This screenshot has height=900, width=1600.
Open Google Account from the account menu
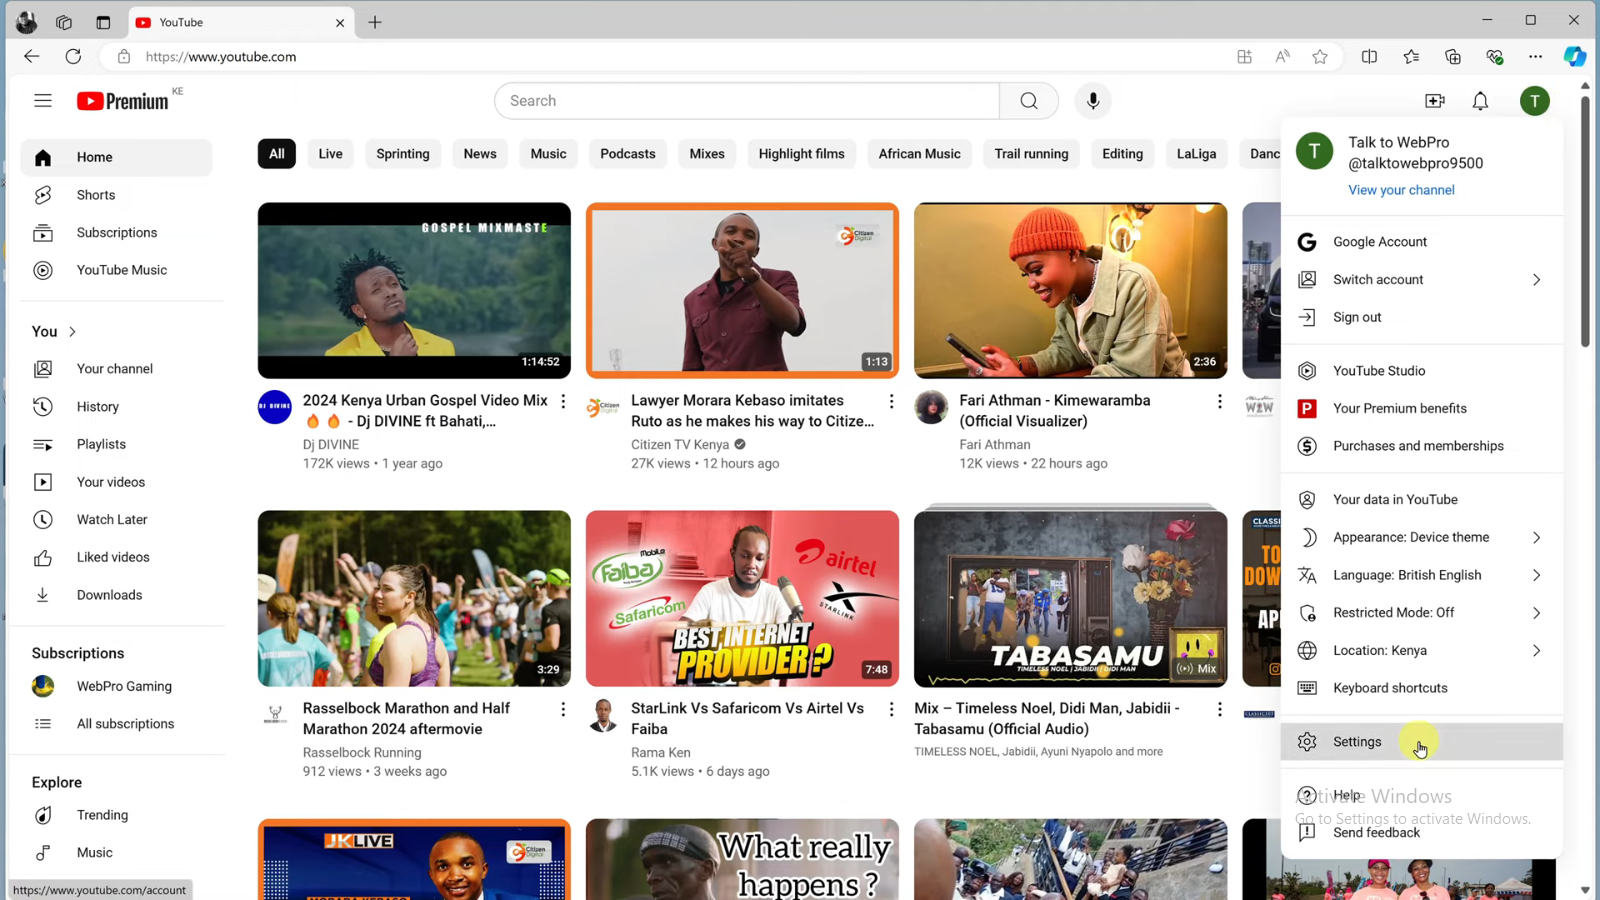(1421, 242)
